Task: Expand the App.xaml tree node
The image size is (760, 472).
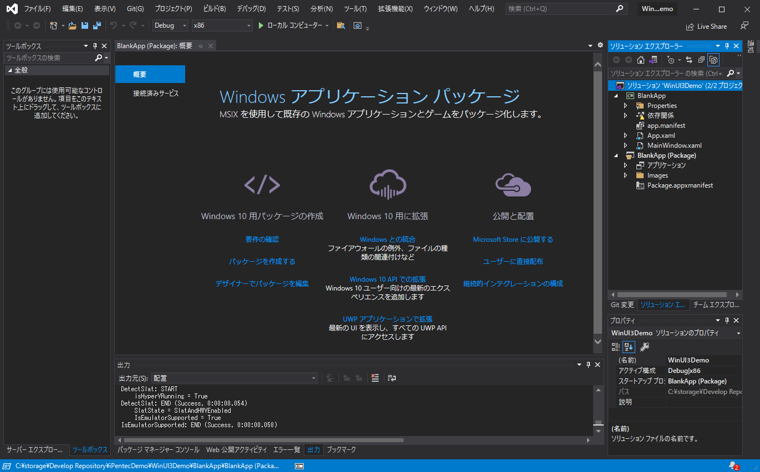Action: [x=625, y=136]
